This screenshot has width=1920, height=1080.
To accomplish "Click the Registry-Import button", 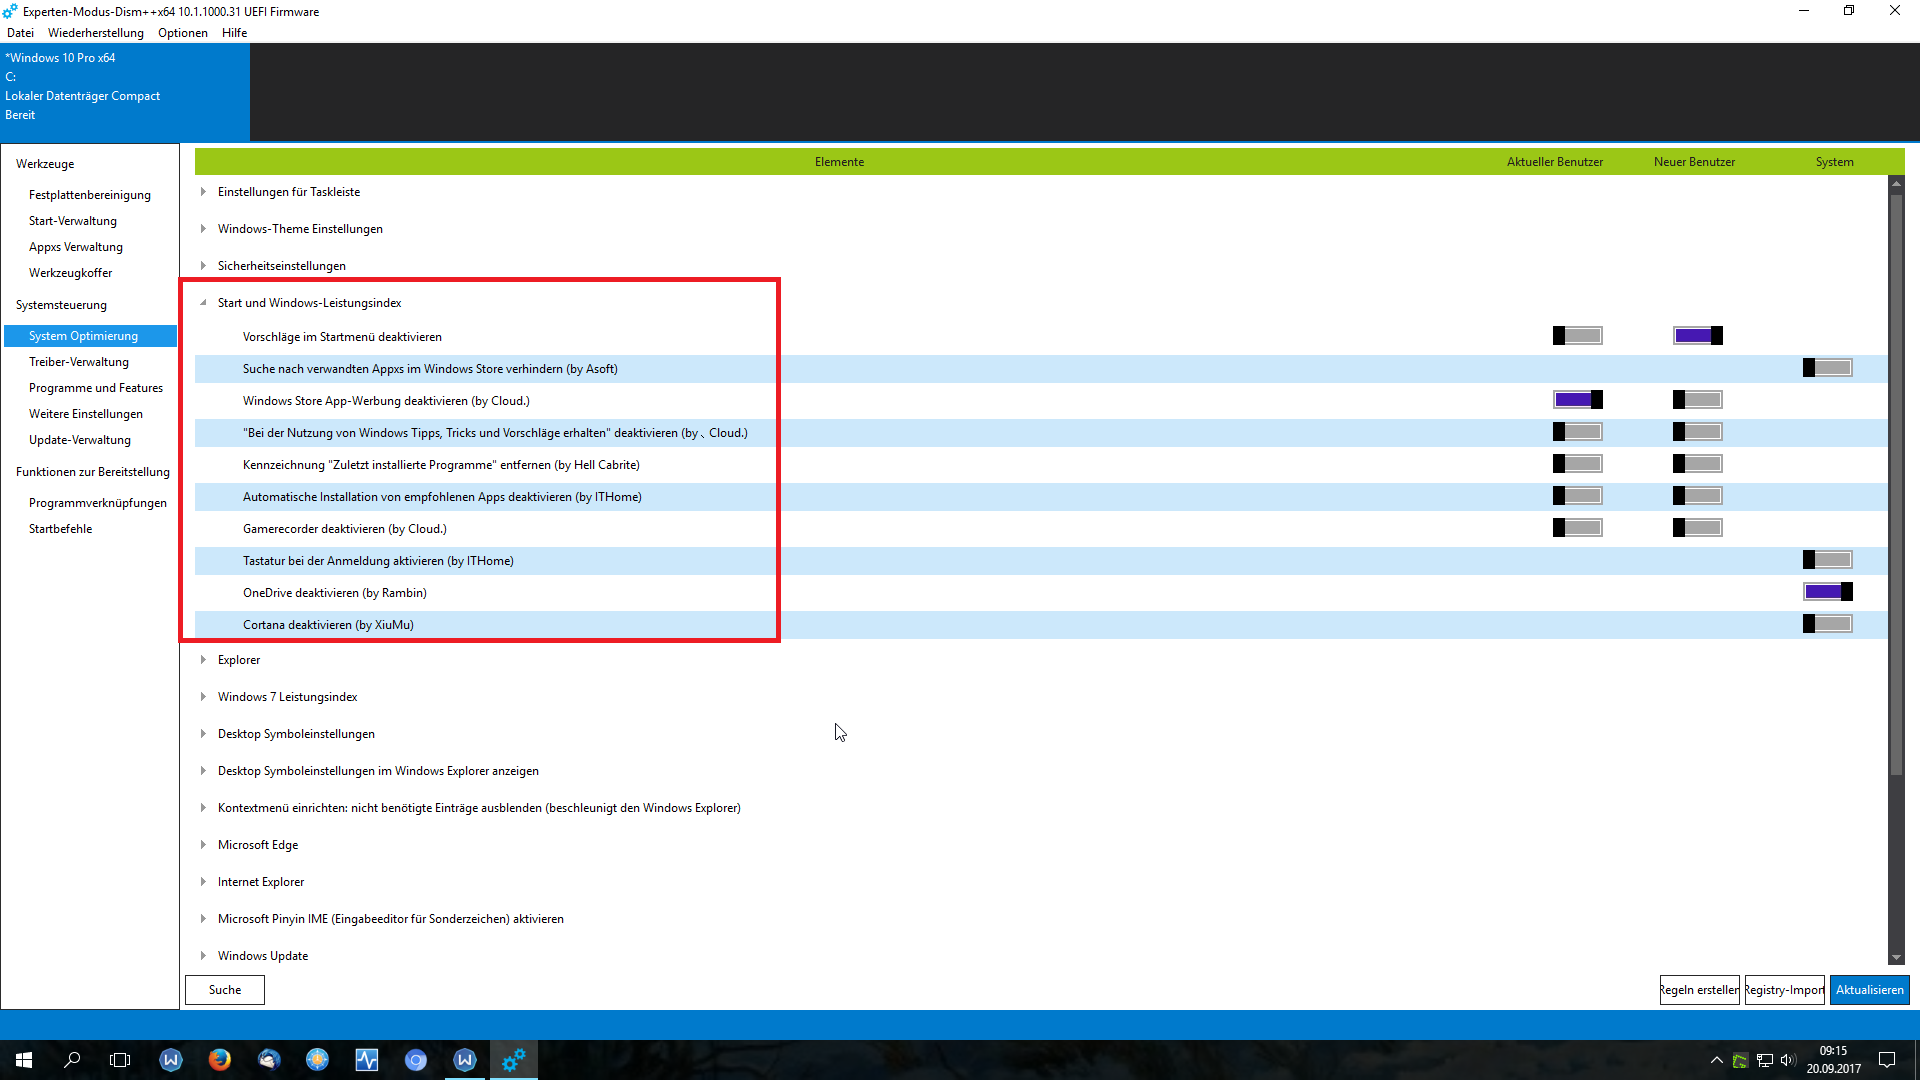I will coord(1784,990).
